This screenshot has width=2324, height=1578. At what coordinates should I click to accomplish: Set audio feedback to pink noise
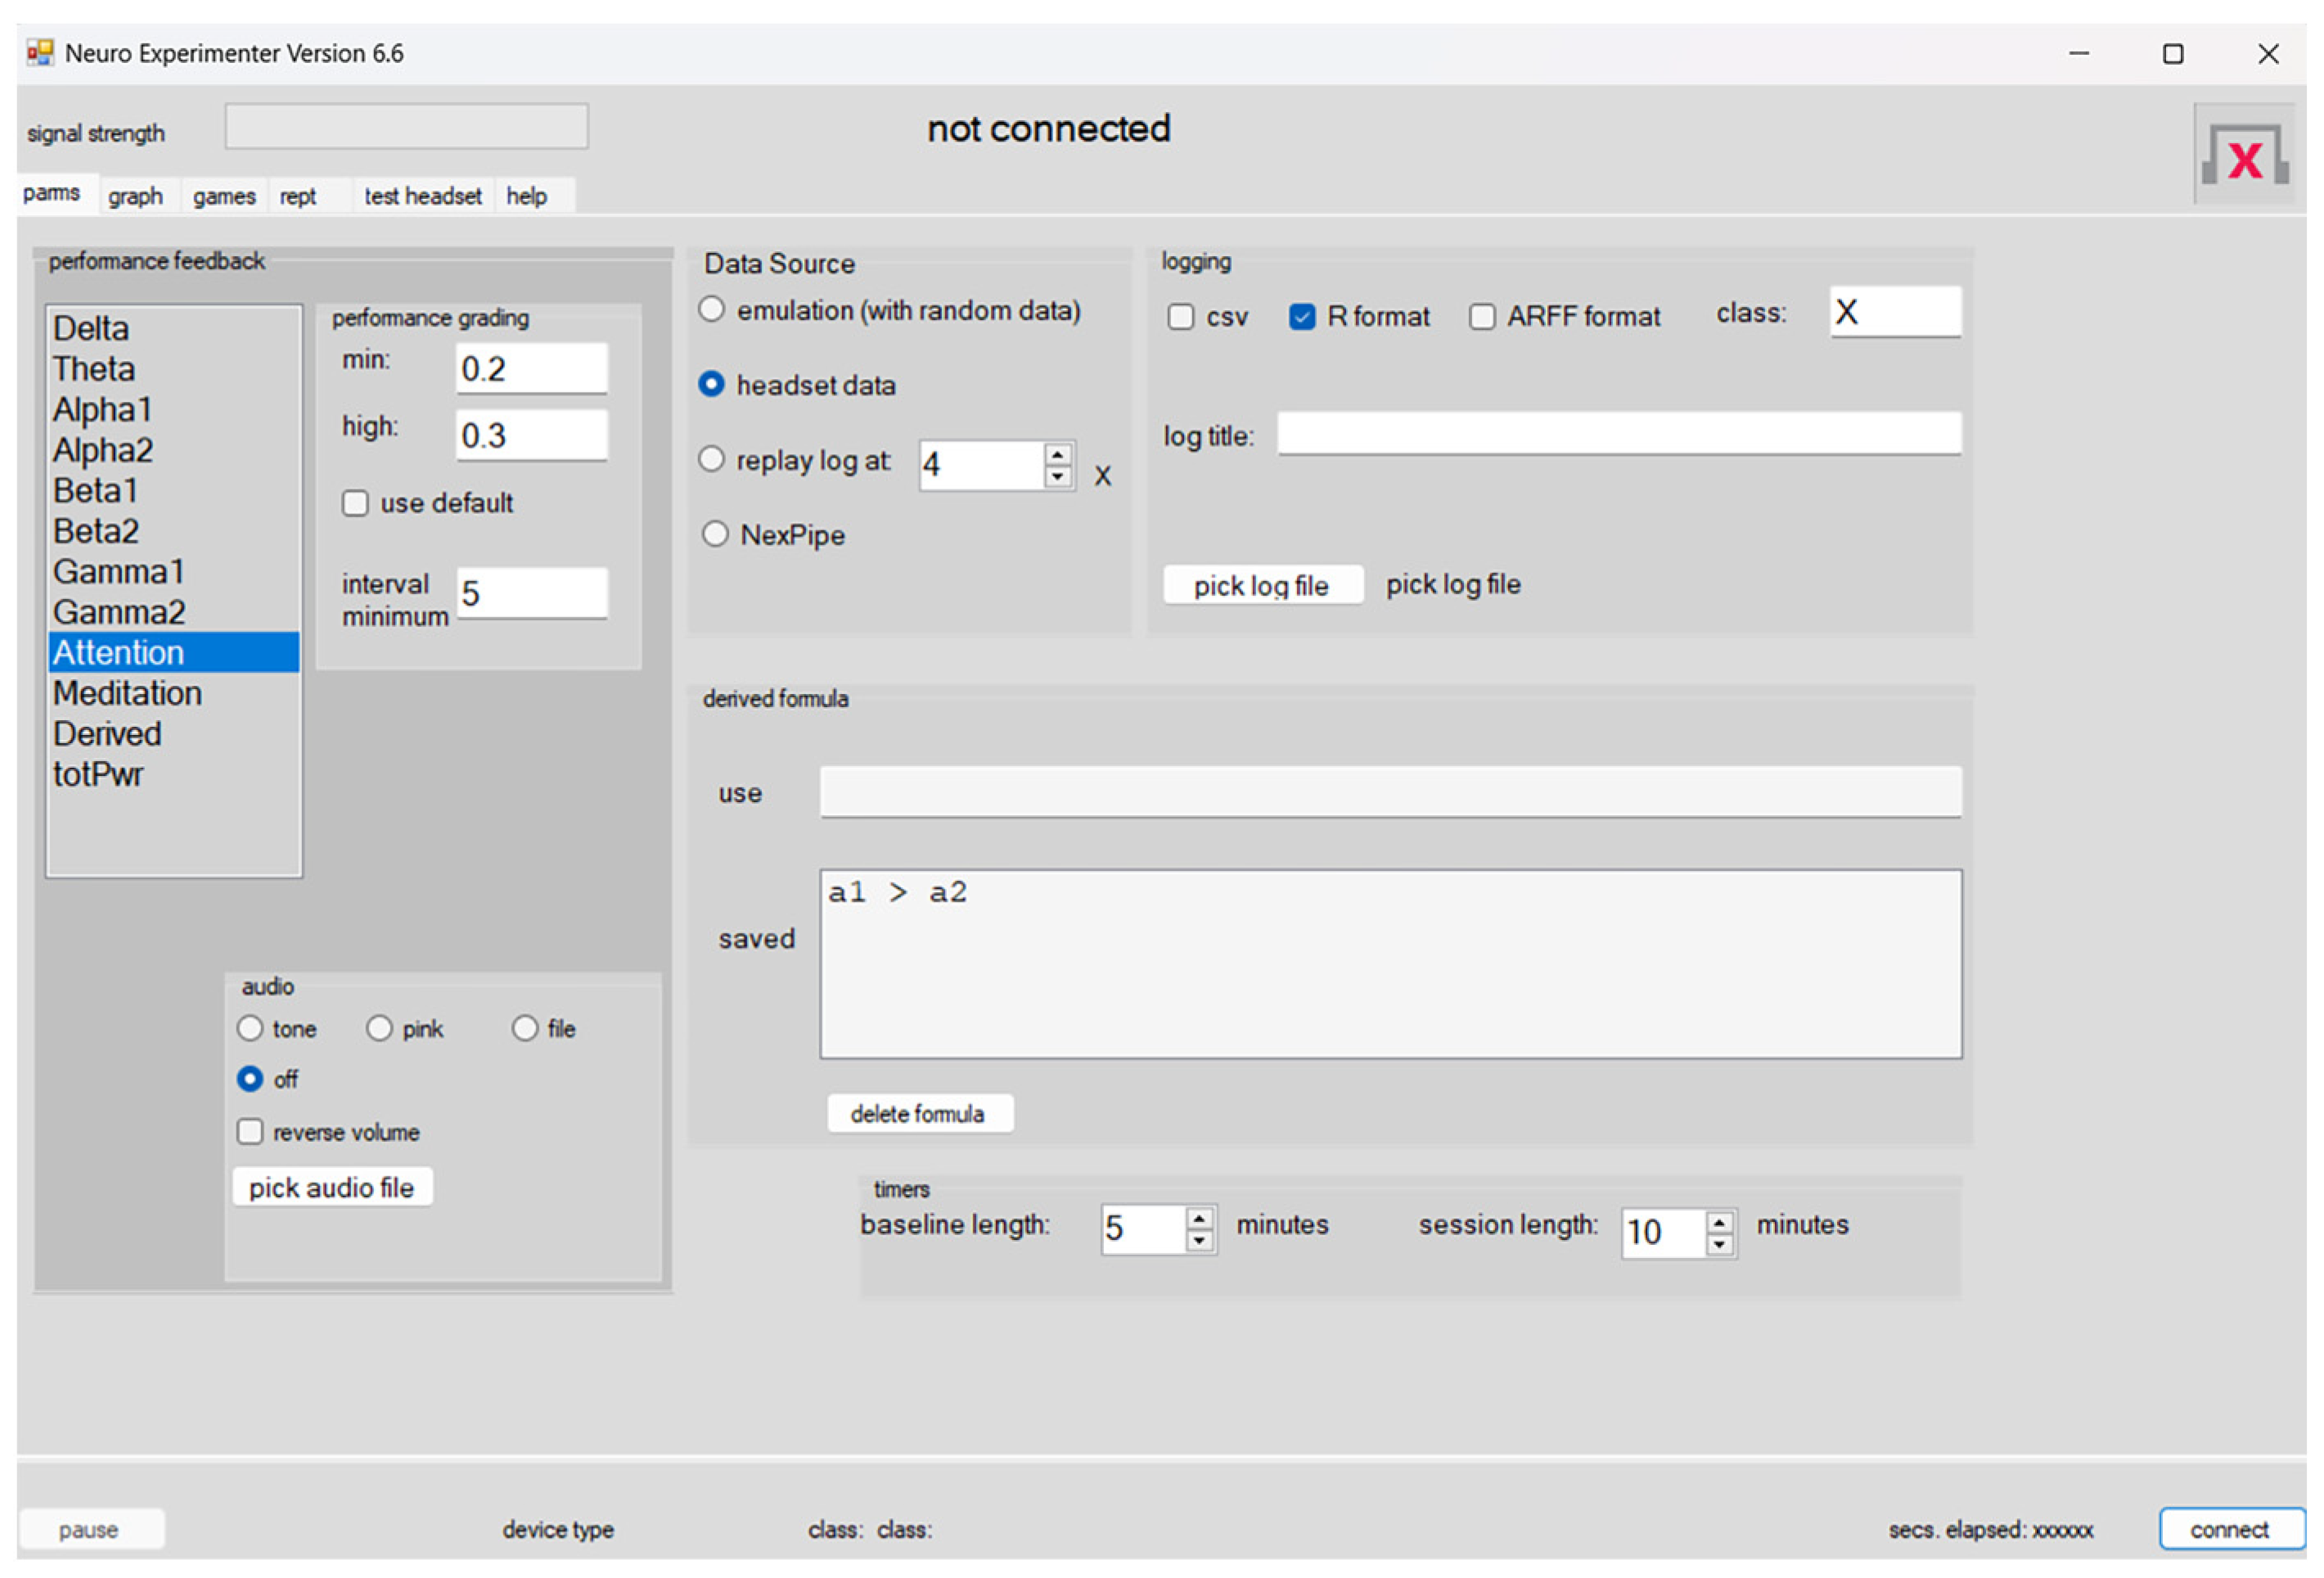coord(379,1029)
